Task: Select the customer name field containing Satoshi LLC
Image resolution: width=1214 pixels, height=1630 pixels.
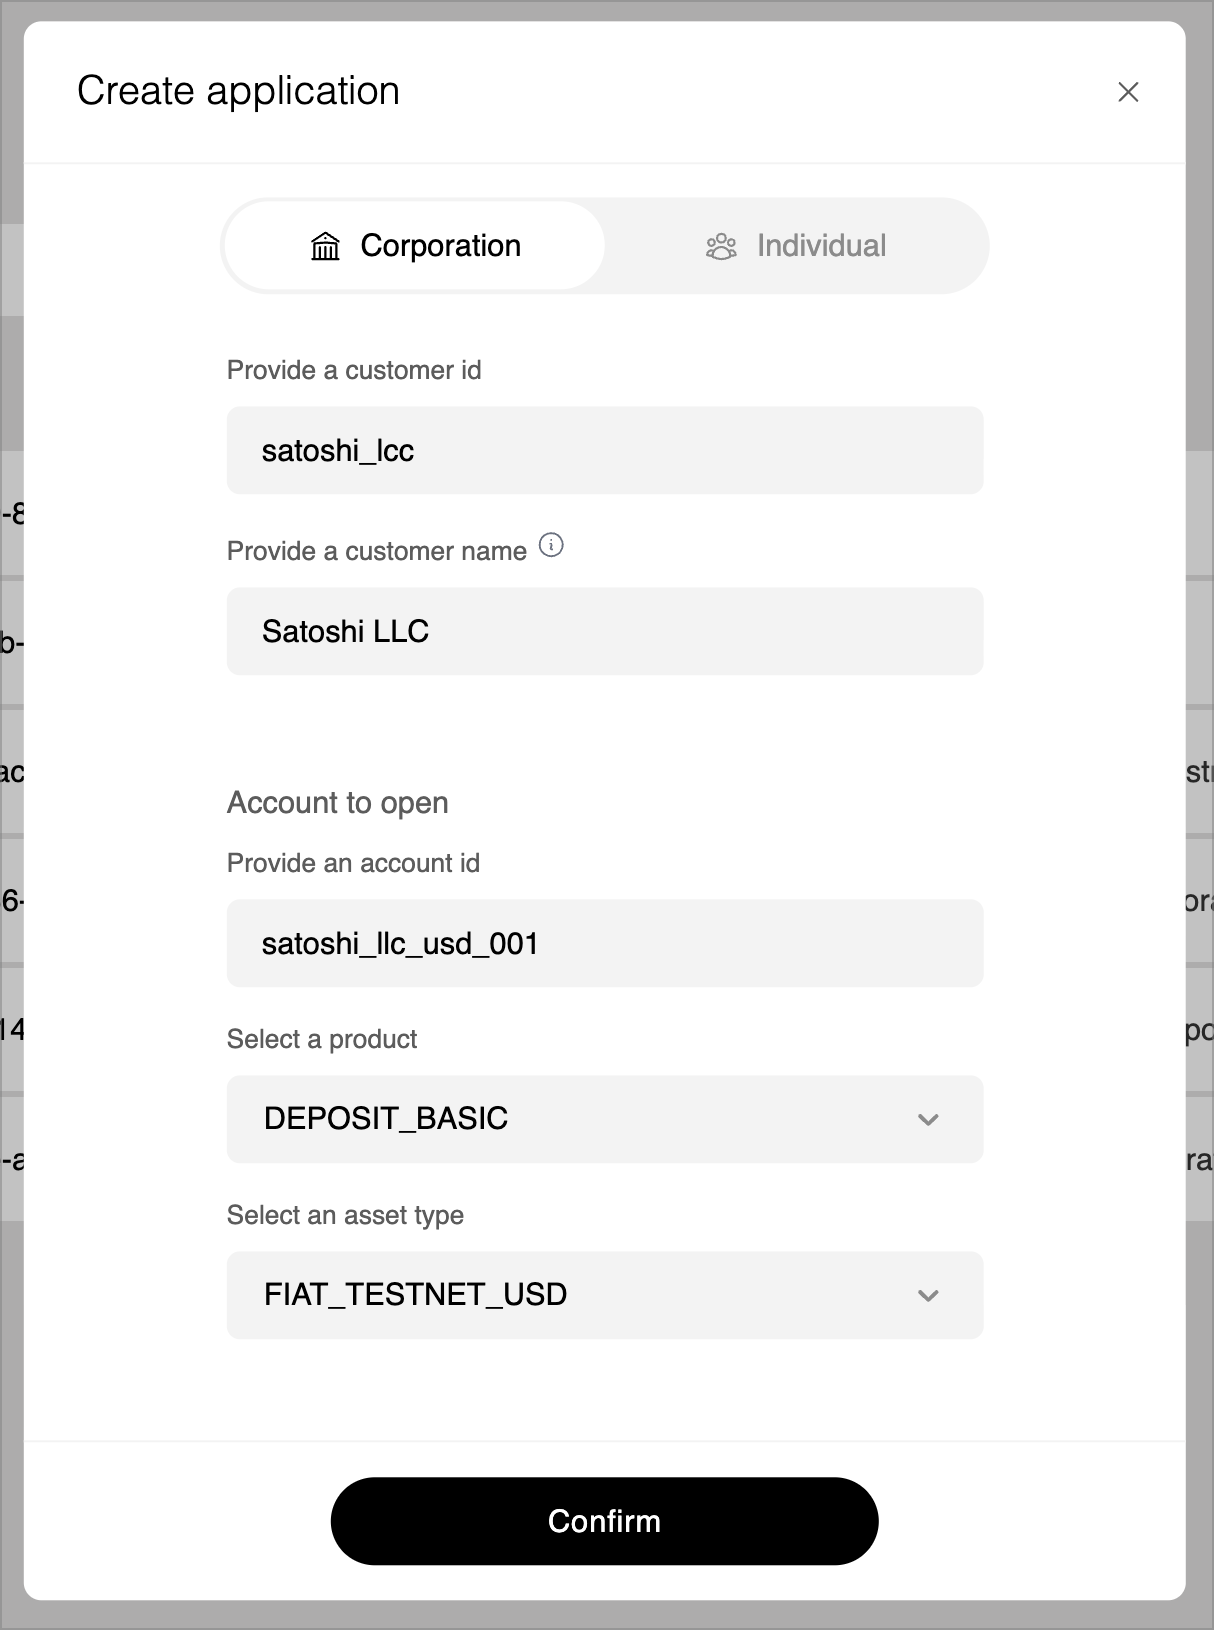Action: pos(605,631)
